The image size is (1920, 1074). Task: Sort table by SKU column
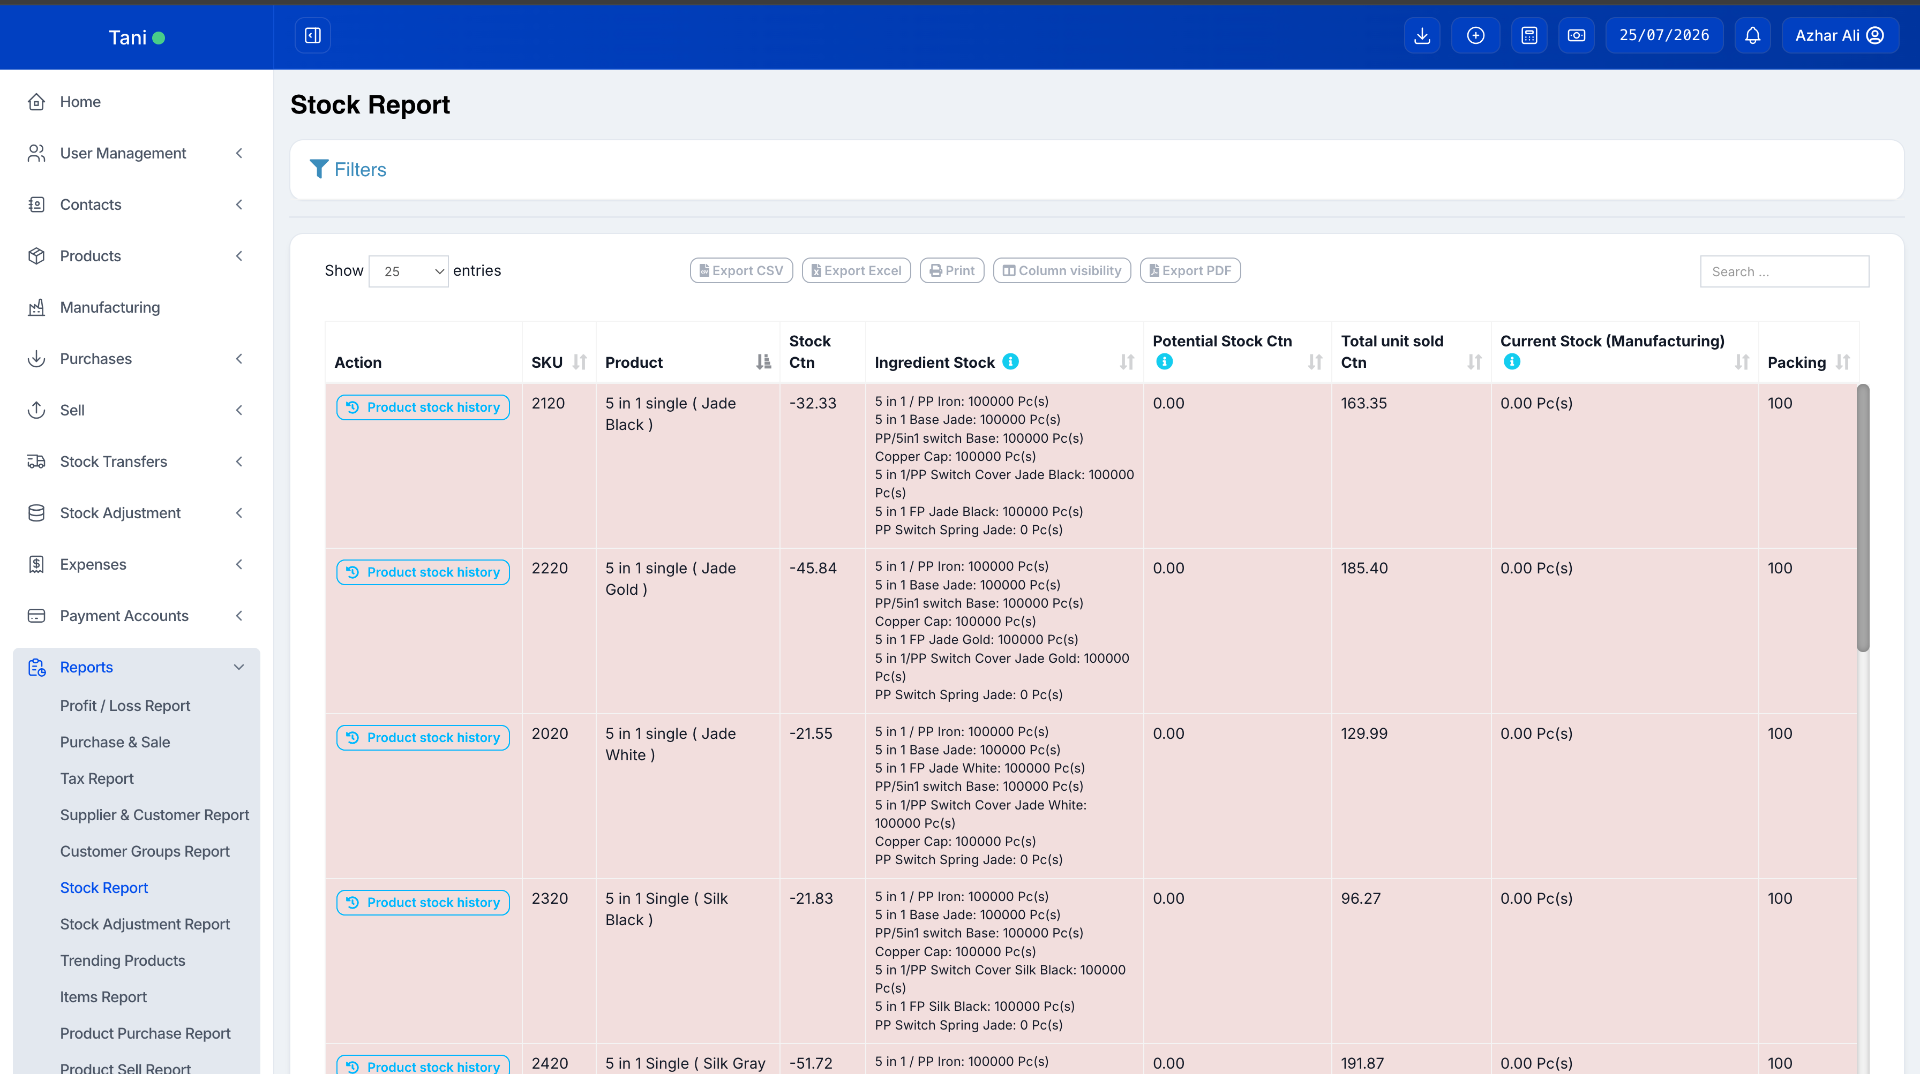[580, 362]
